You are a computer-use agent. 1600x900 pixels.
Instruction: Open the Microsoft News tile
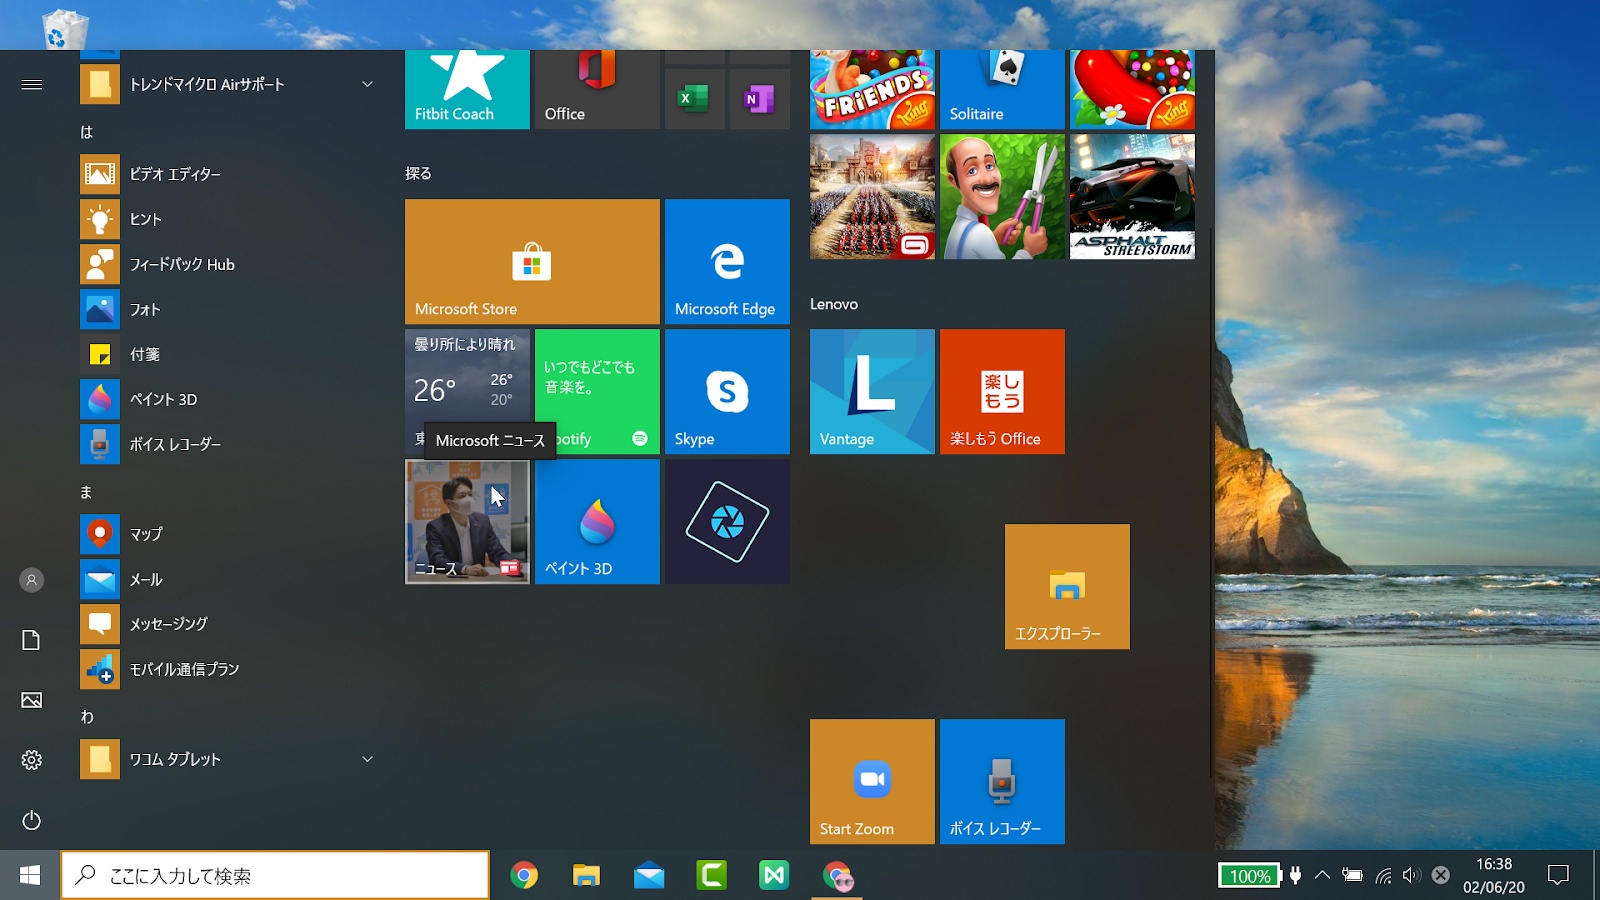[467, 522]
